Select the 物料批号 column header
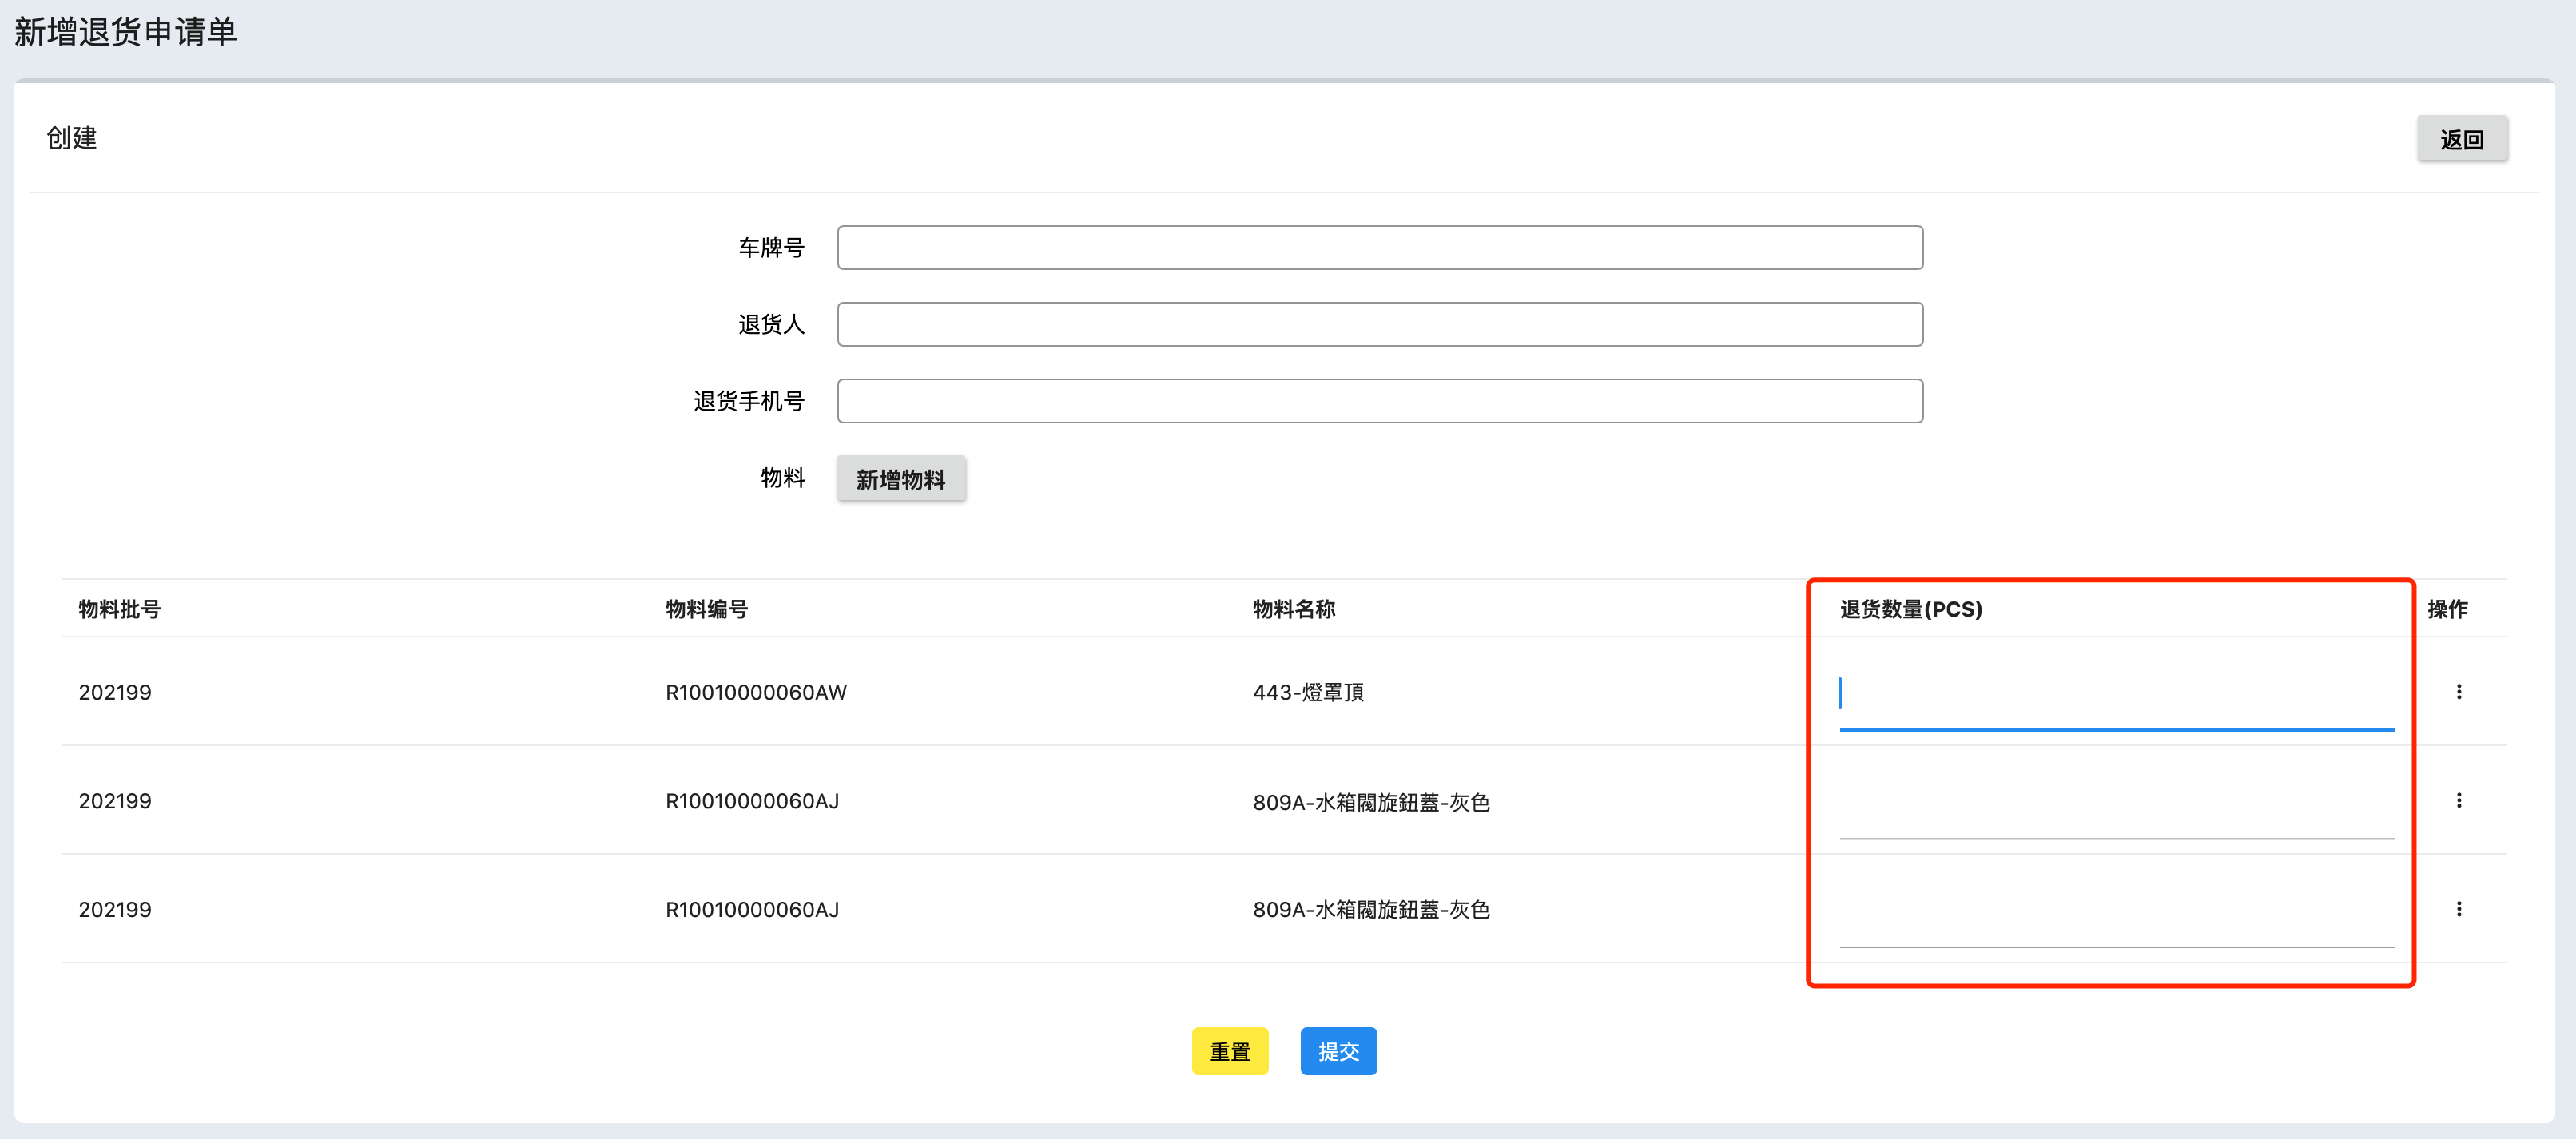Image resolution: width=2576 pixels, height=1139 pixels. click(x=119, y=609)
